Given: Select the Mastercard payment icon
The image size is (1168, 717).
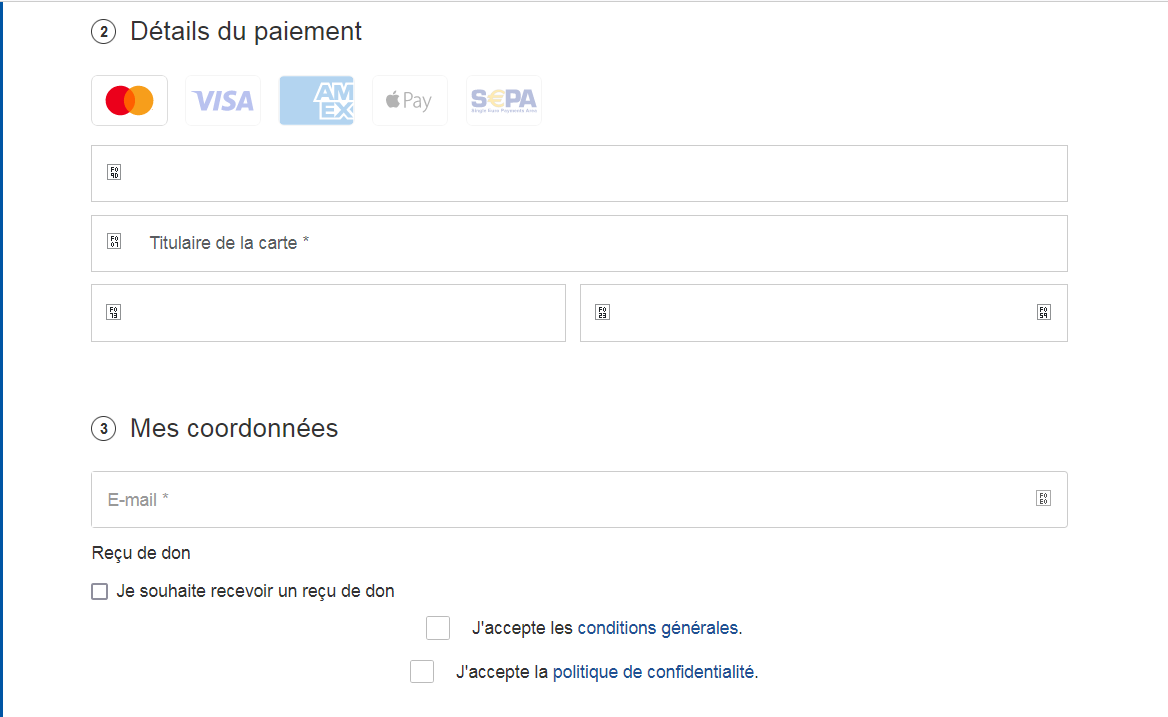Looking at the screenshot, I should [129, 101].
